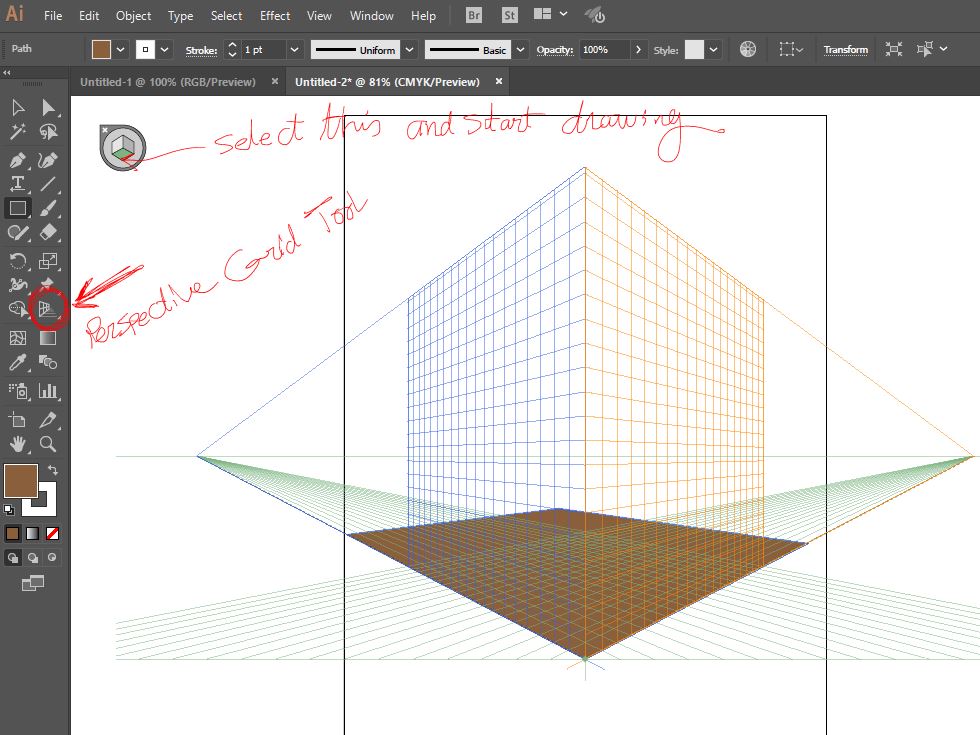Select the Perspective Grid tool
This screenshot has width=980, height=735.
click(x=46, y=309)
